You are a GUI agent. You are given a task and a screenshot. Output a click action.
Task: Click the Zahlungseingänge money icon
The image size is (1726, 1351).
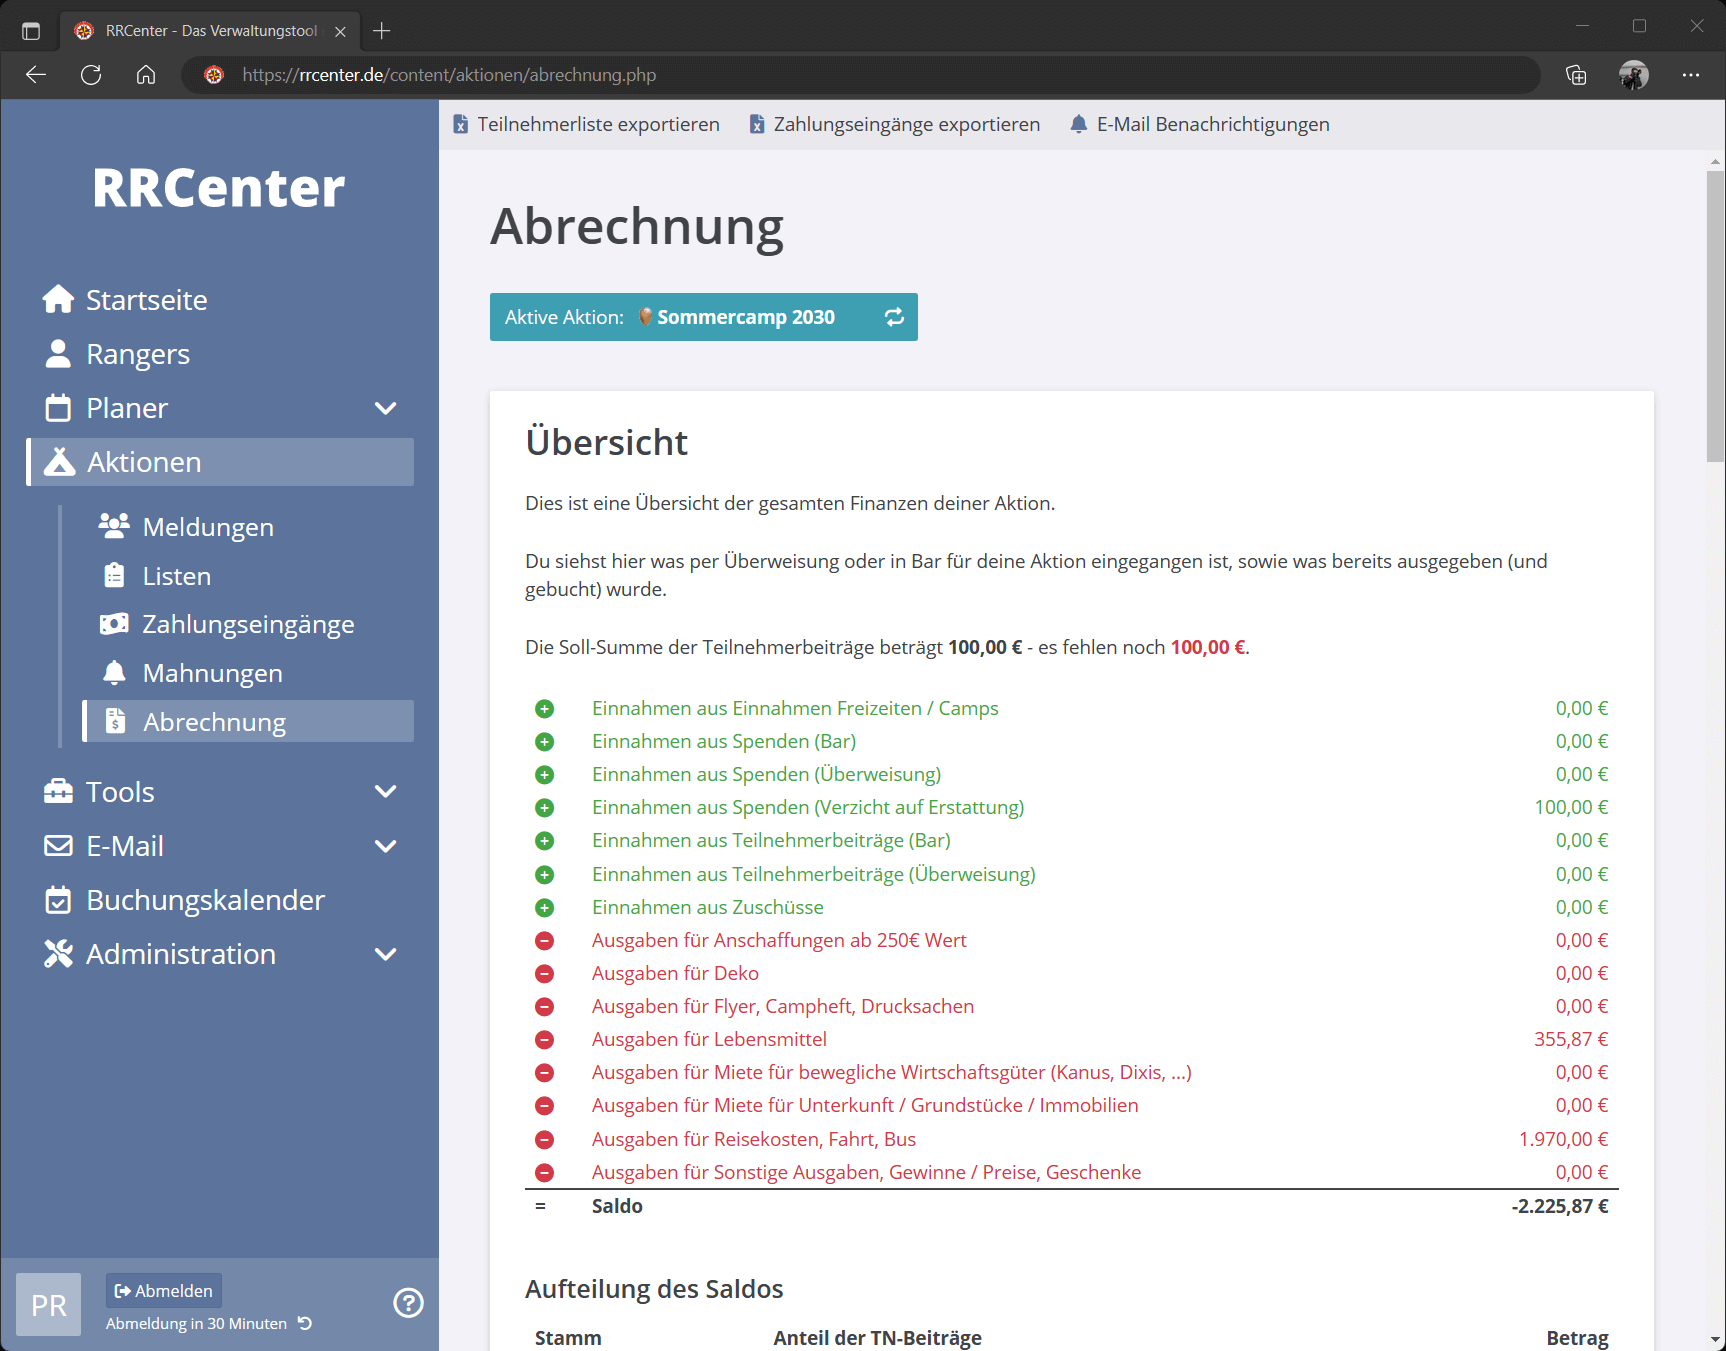[115, 623]
